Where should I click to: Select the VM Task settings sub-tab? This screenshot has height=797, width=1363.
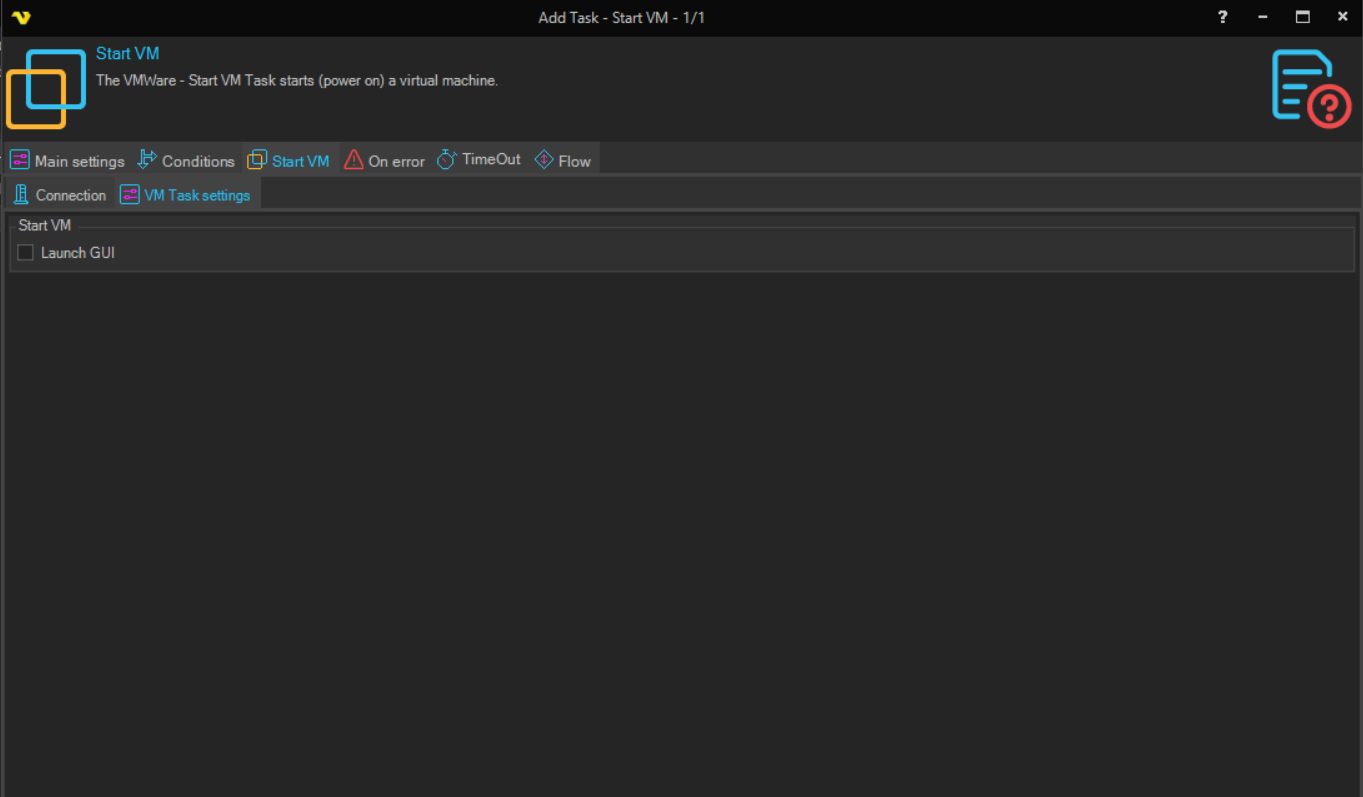[197, 195]
